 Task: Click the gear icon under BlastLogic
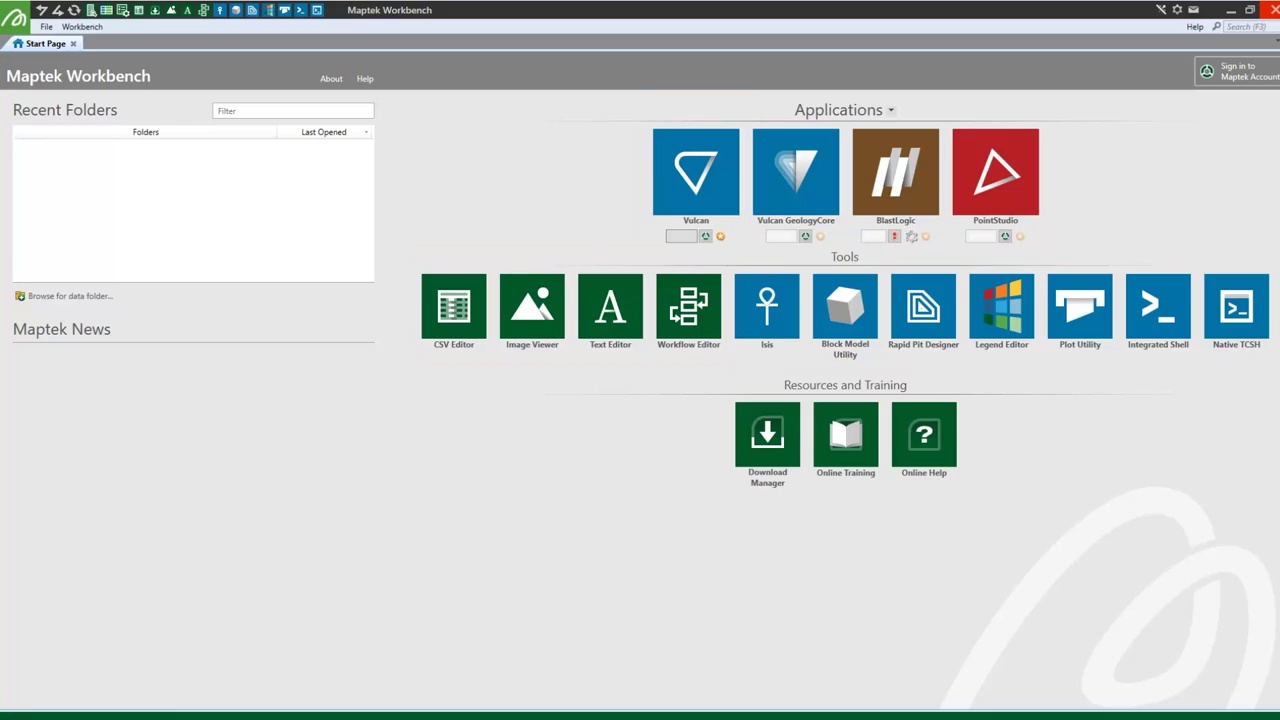(911, 237)
